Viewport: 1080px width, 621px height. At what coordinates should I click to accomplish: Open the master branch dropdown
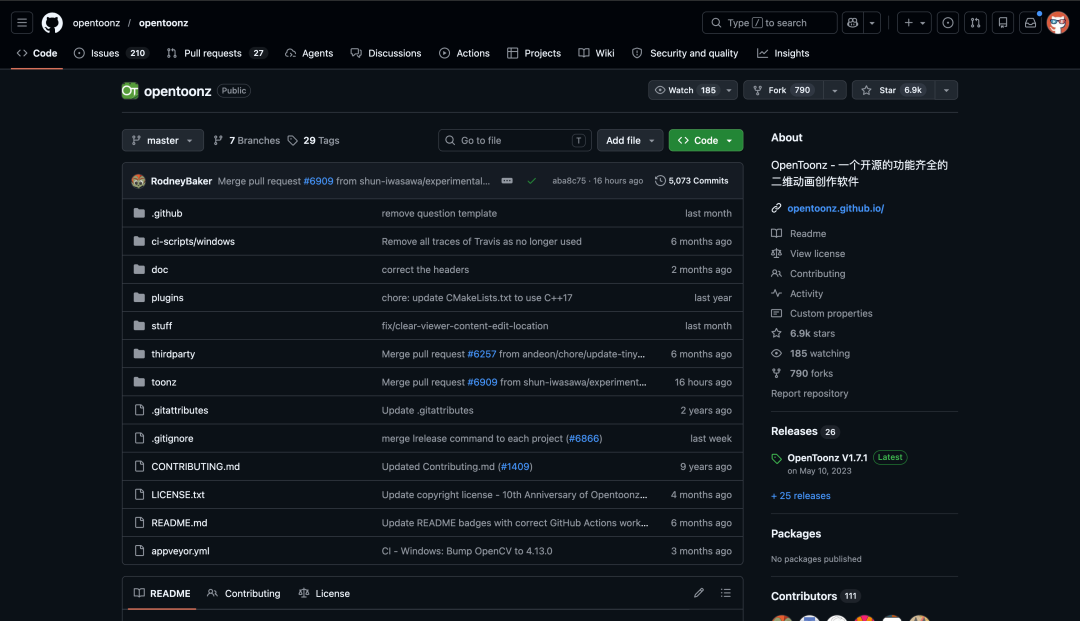[x=163, y=140]
